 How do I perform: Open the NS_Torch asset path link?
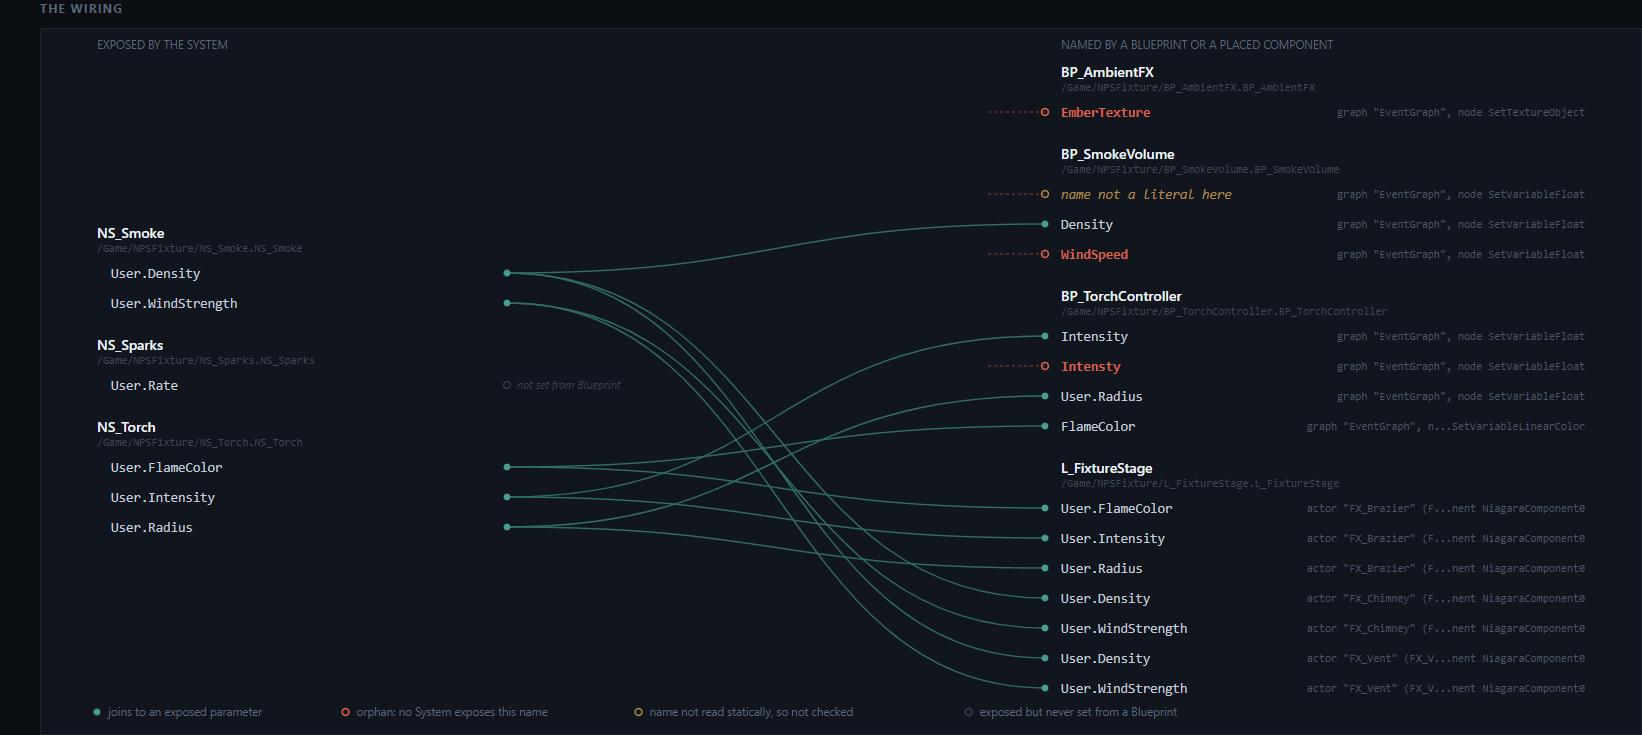(x=200, y=442)
